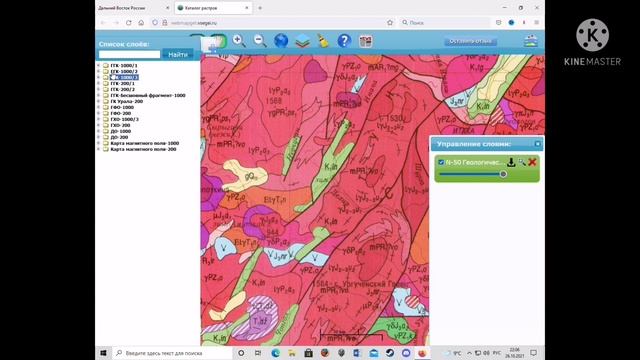Viewport: 640px width, 360px height.
Task: Bookmark this page with the star icon
Action: [x=390, y=23]
